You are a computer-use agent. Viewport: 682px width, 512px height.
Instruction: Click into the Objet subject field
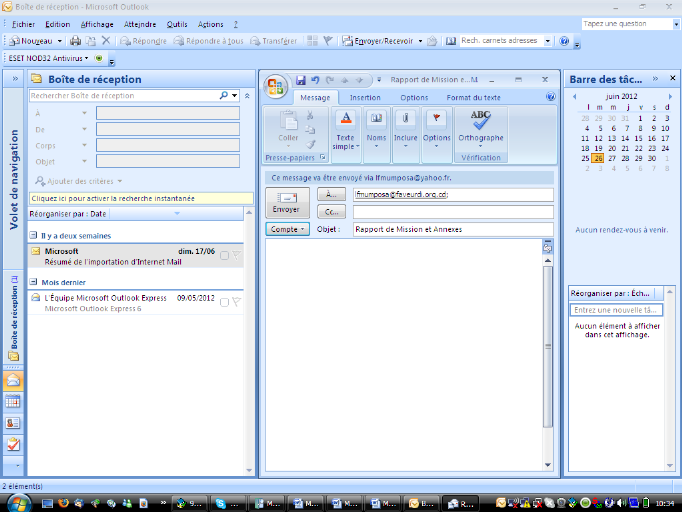tap(448, 229)
